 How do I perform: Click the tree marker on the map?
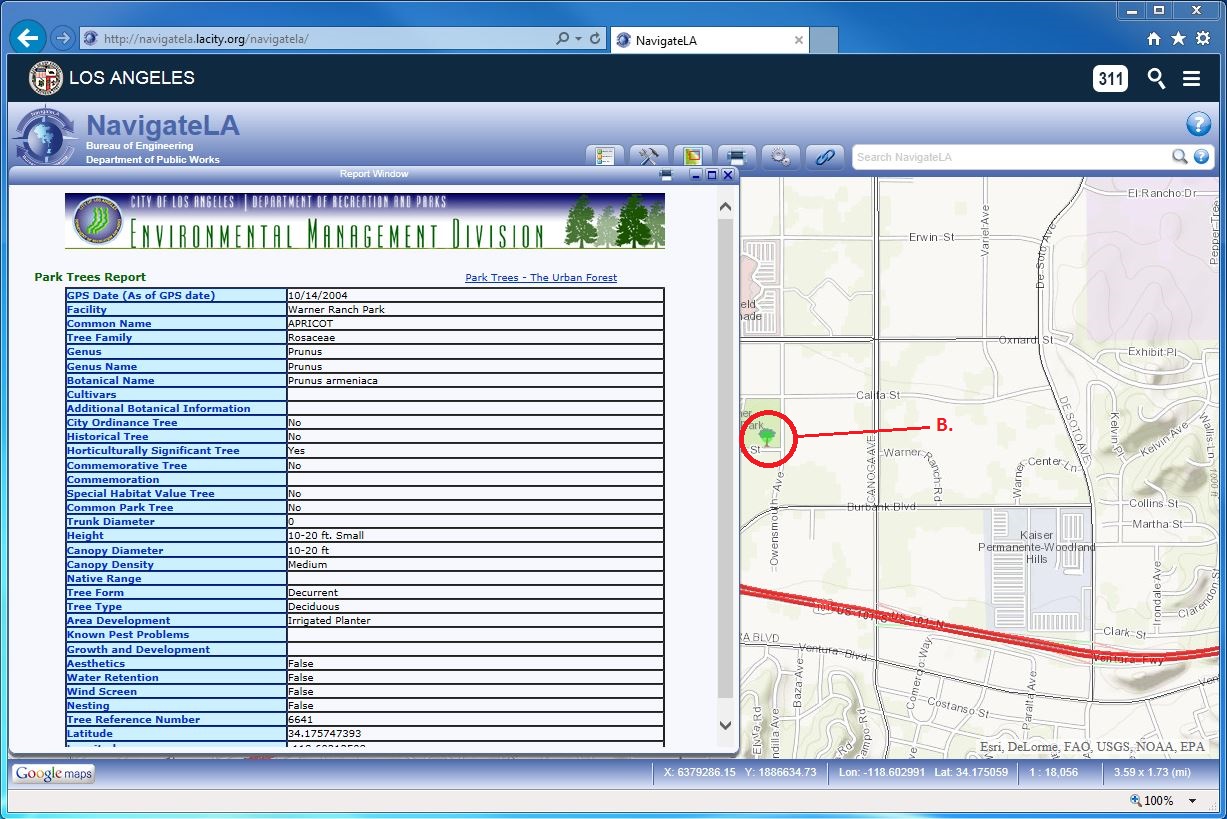click(767, 436)
